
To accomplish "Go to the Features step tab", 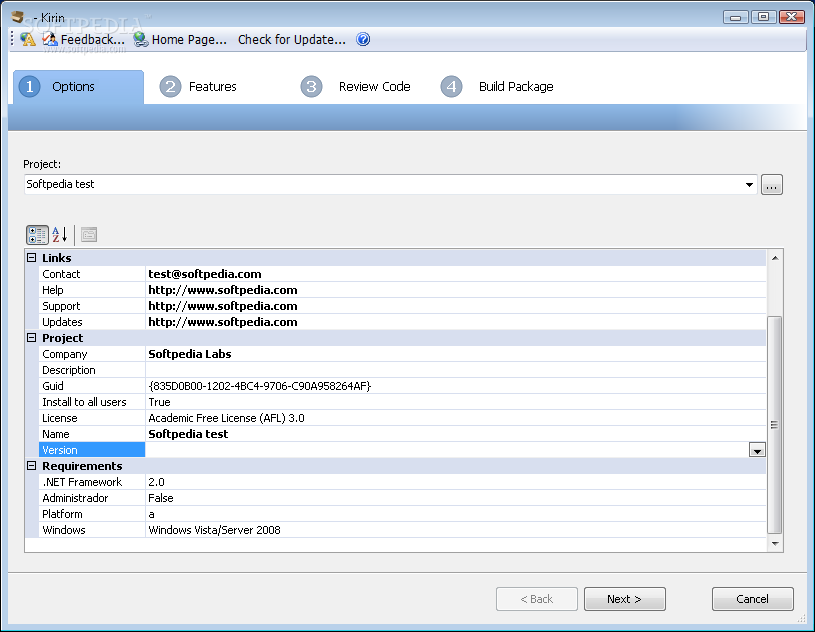I will coord(198,87).
